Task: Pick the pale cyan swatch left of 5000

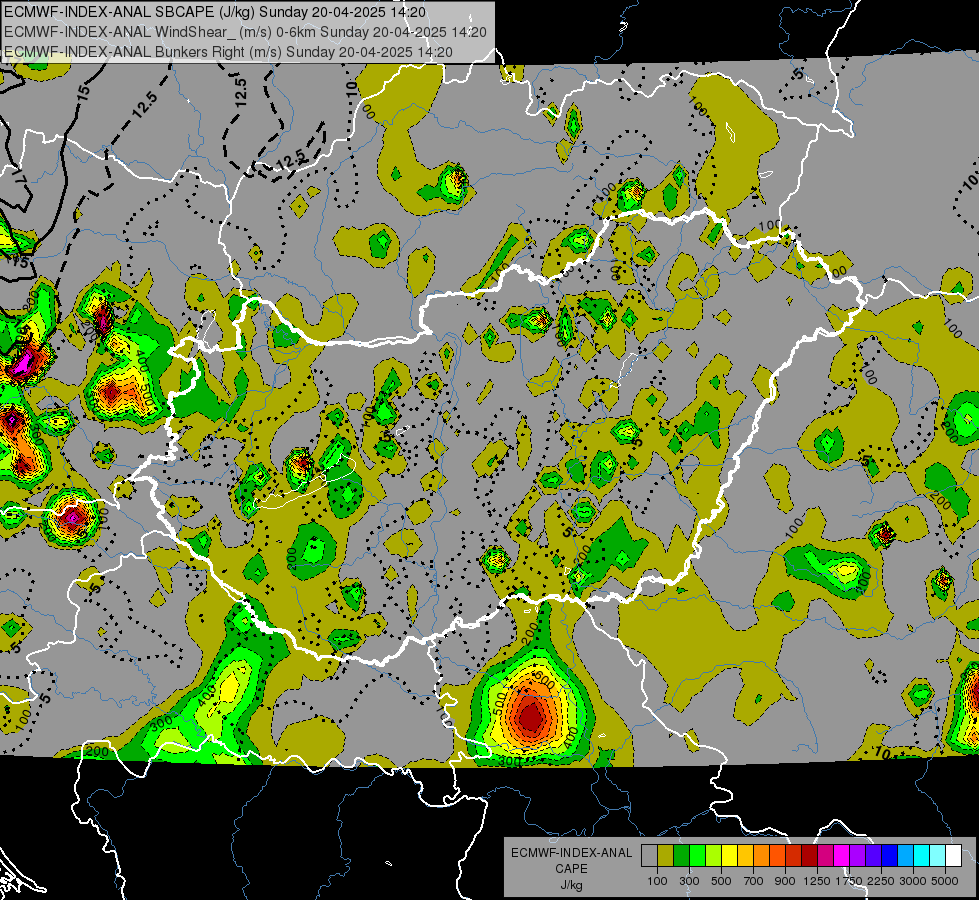Action: coord(938,855)
